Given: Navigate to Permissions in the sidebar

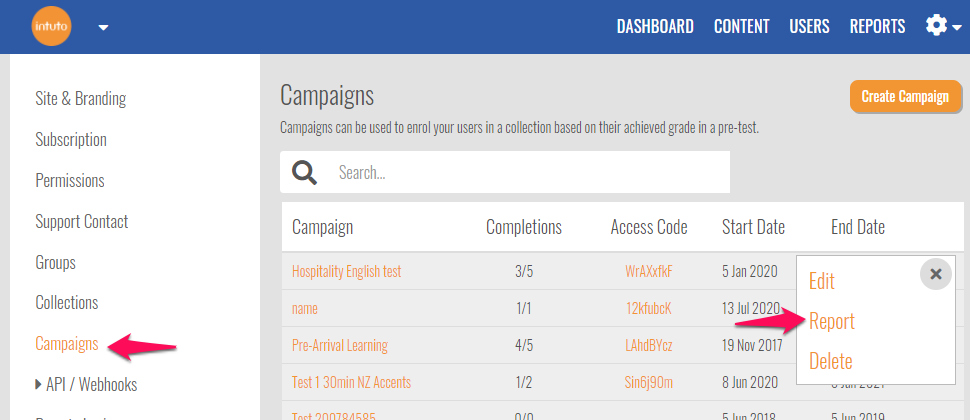Looking at the screenshot, I should pos(70,181).
